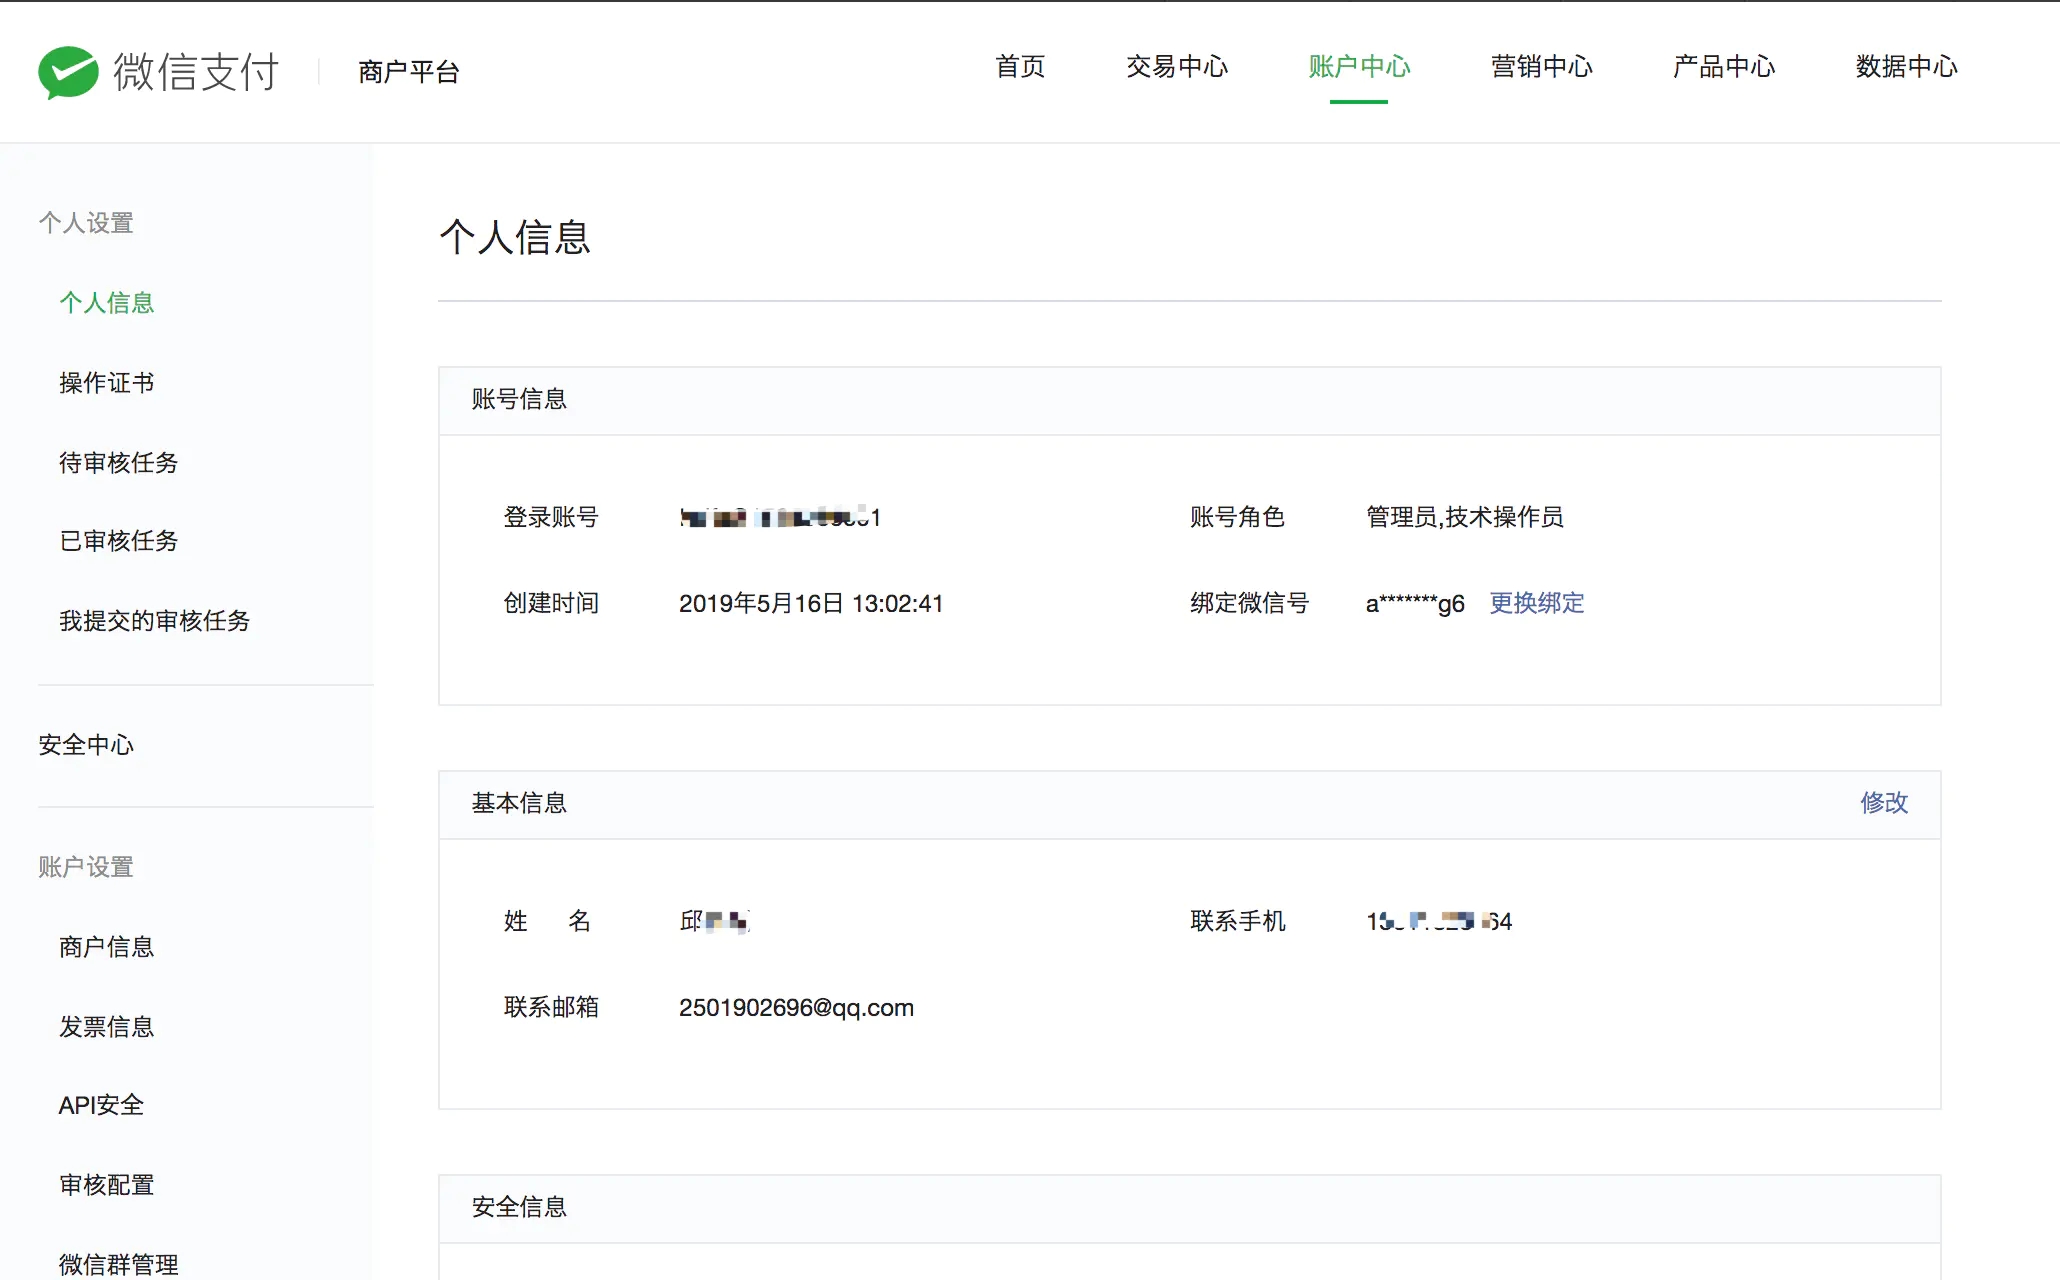Open 数据中心 in the navigation
The image size is (2060, 1280).
coord(1904,67)
